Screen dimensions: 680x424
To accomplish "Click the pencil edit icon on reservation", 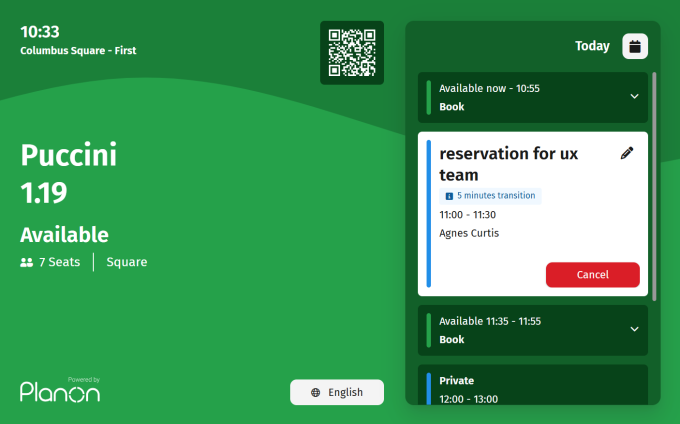I will 627,153.
